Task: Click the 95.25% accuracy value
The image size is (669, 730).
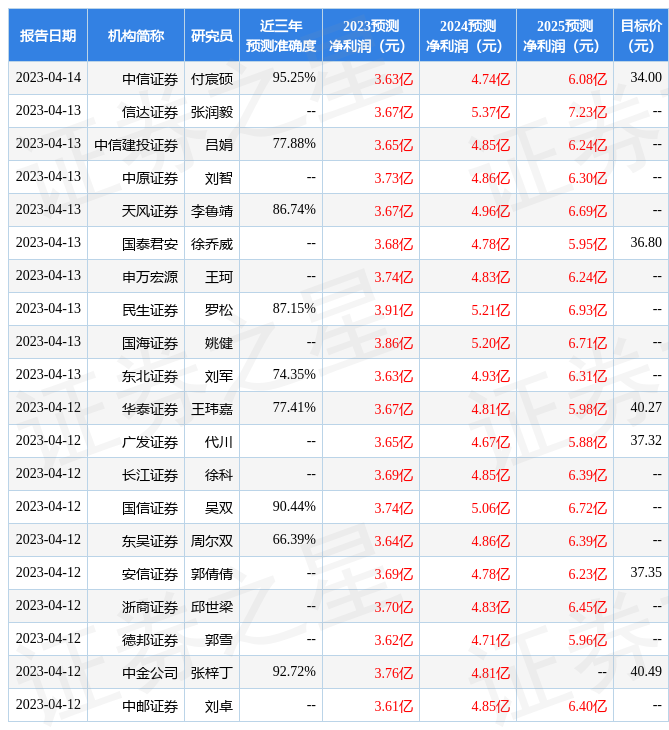Action: tap(294, 77)
